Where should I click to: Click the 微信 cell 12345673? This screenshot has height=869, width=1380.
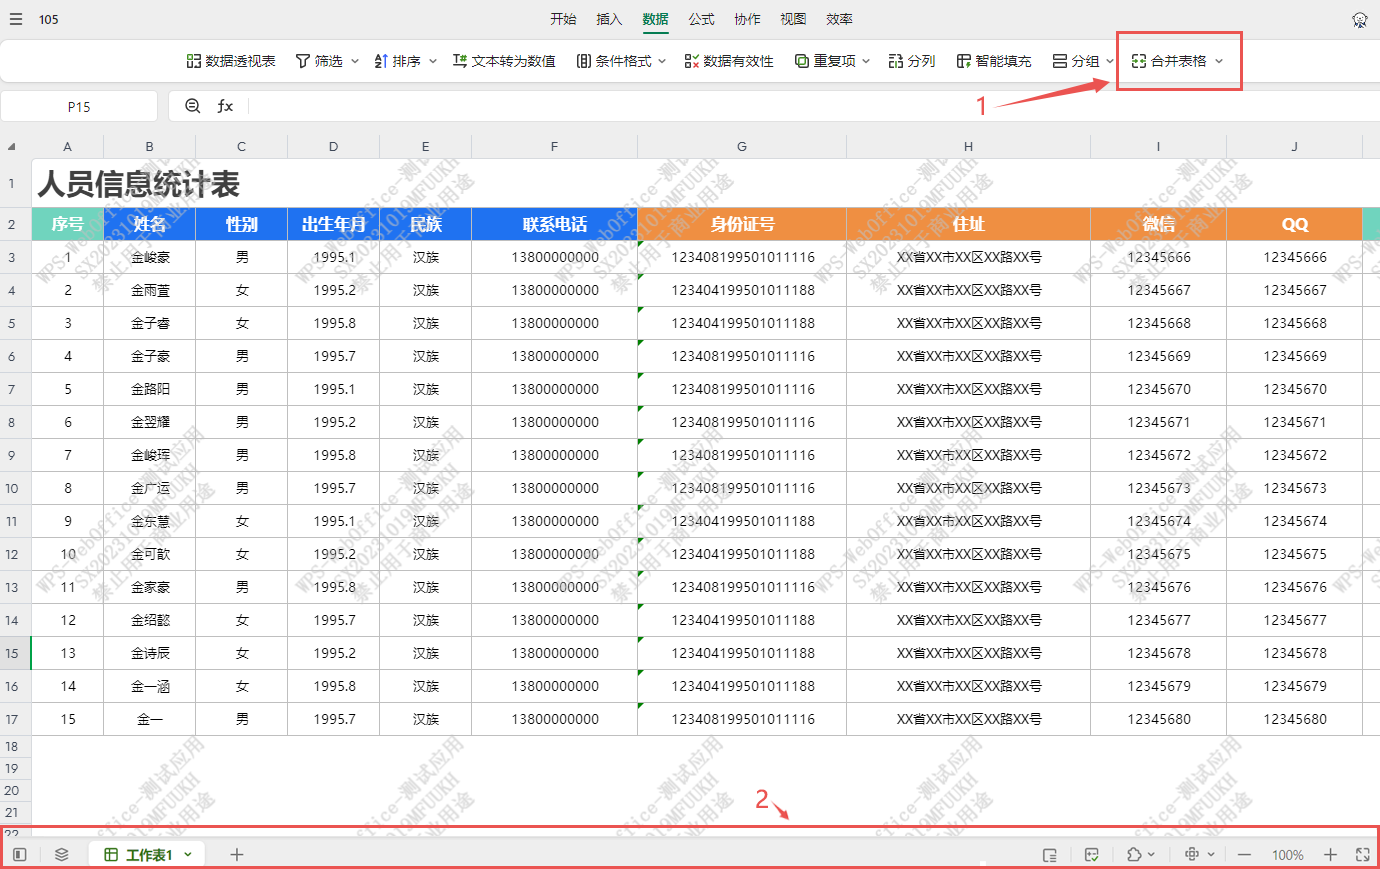1158,488
